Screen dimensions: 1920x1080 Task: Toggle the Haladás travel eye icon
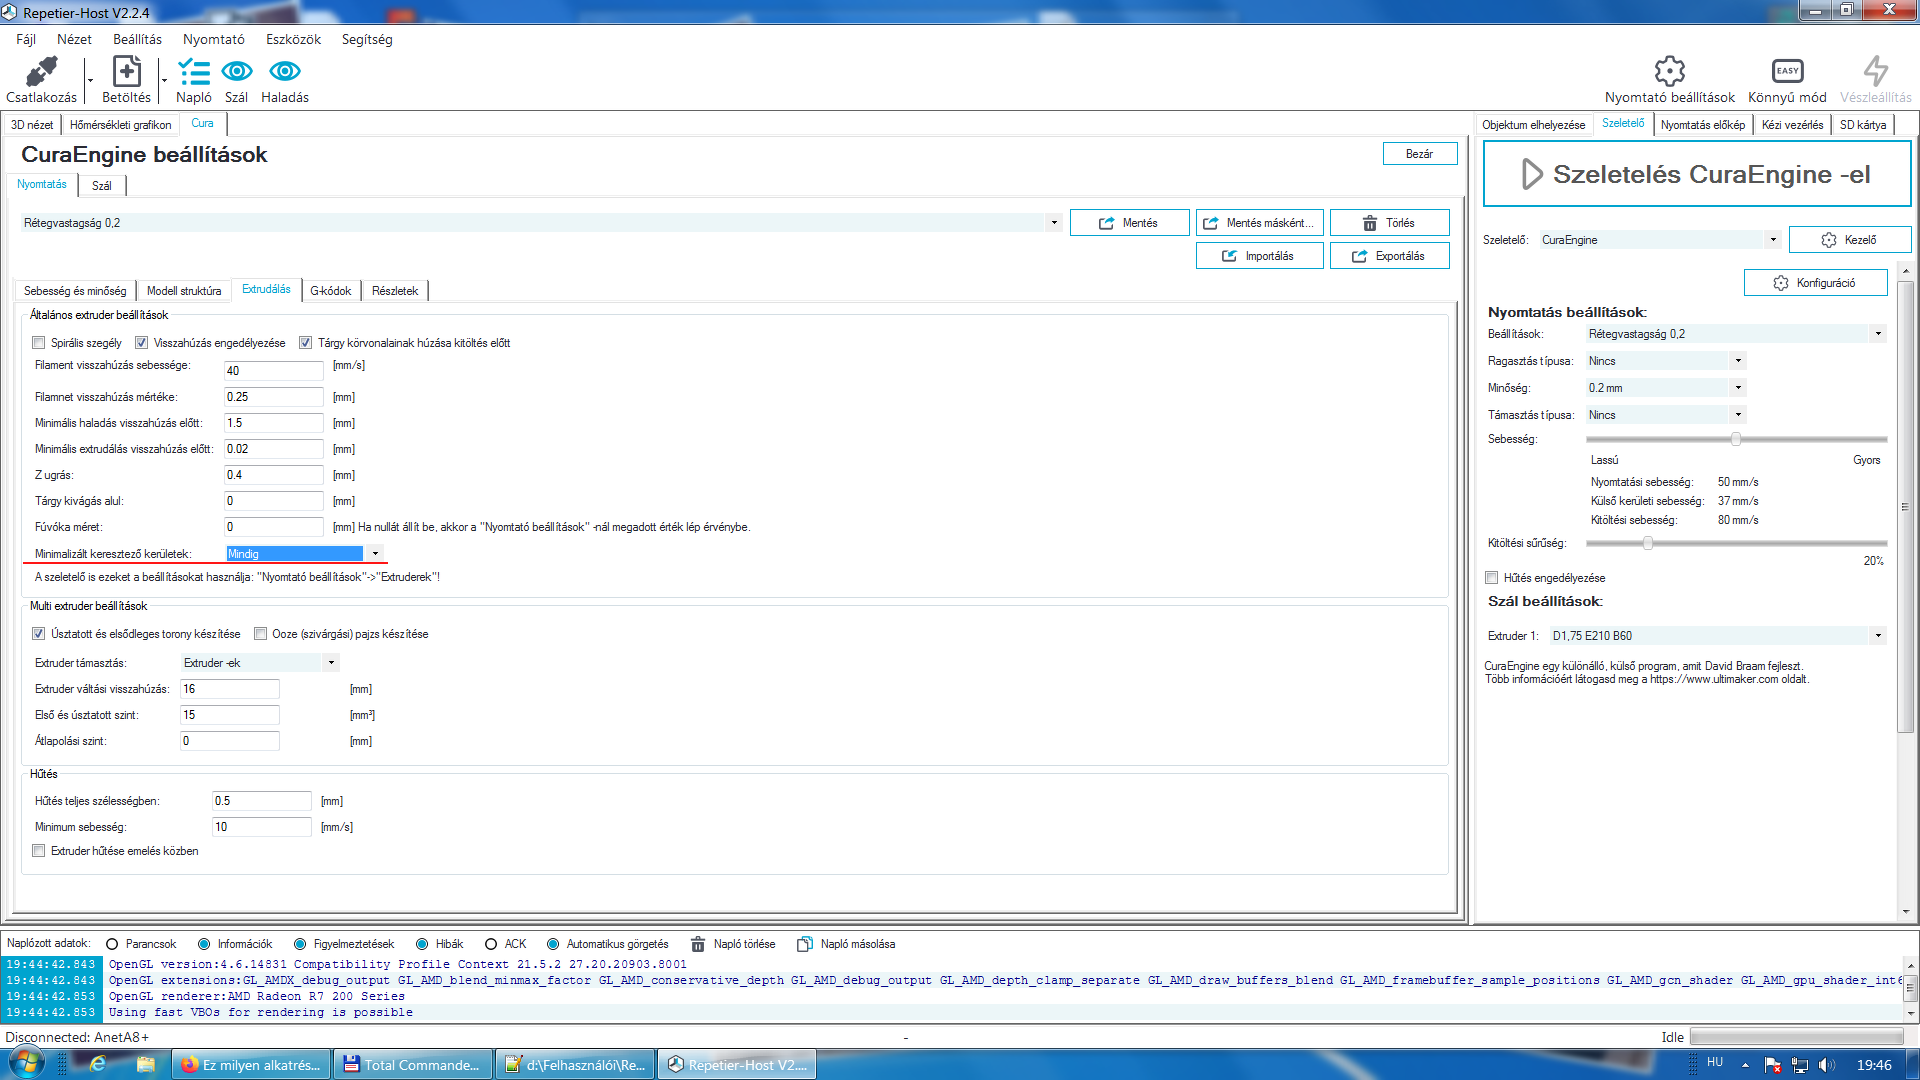[285, 72]
